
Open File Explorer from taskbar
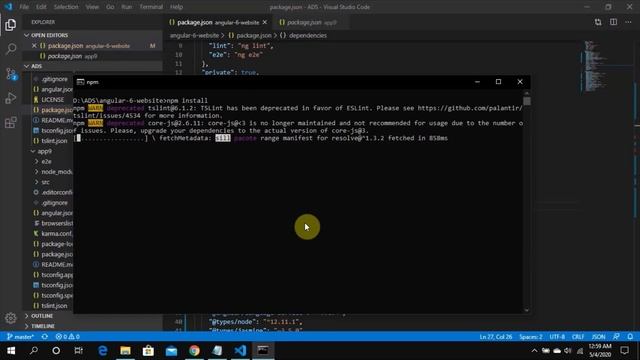(x=125, y=351)
